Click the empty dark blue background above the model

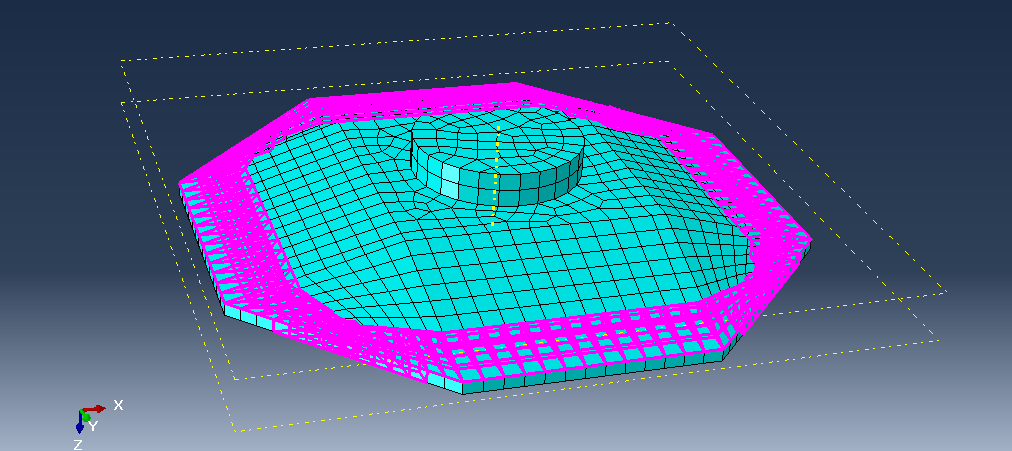pos(300,30)
